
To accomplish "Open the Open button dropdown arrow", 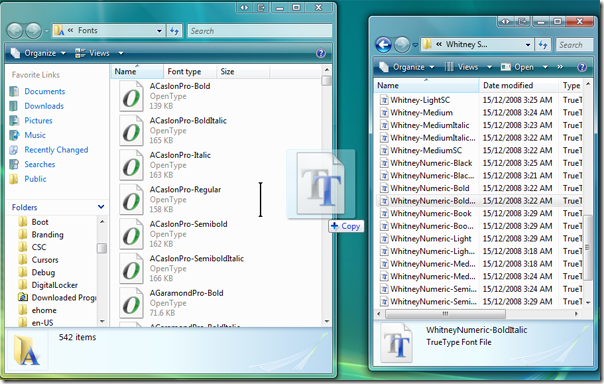I will coord(545,67).
